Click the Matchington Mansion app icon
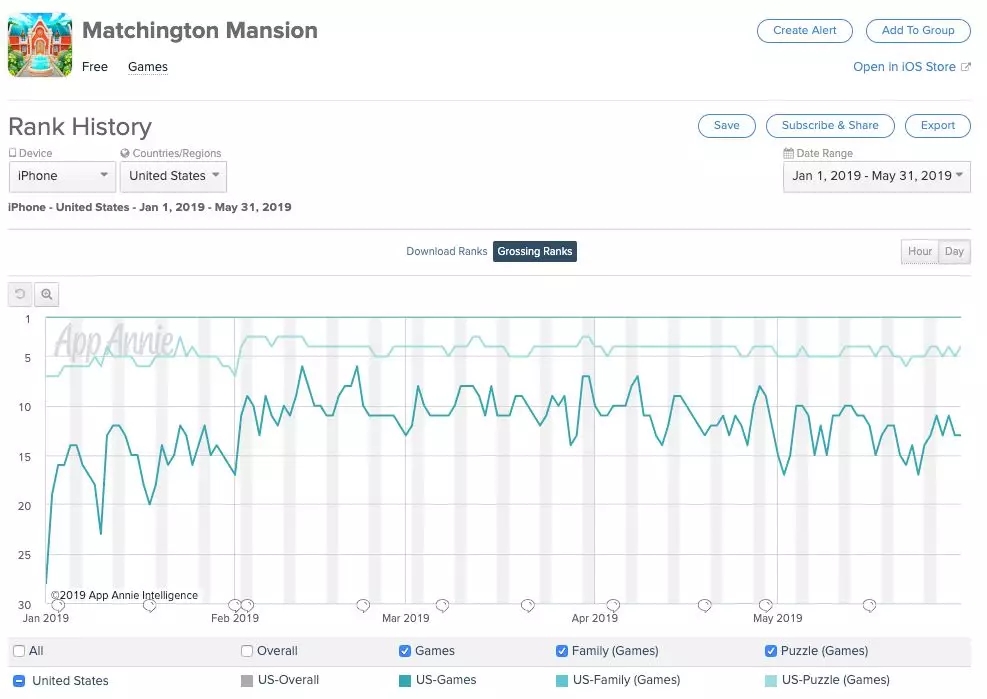Viewport: 987px width, 699px height. coord(40,45)
